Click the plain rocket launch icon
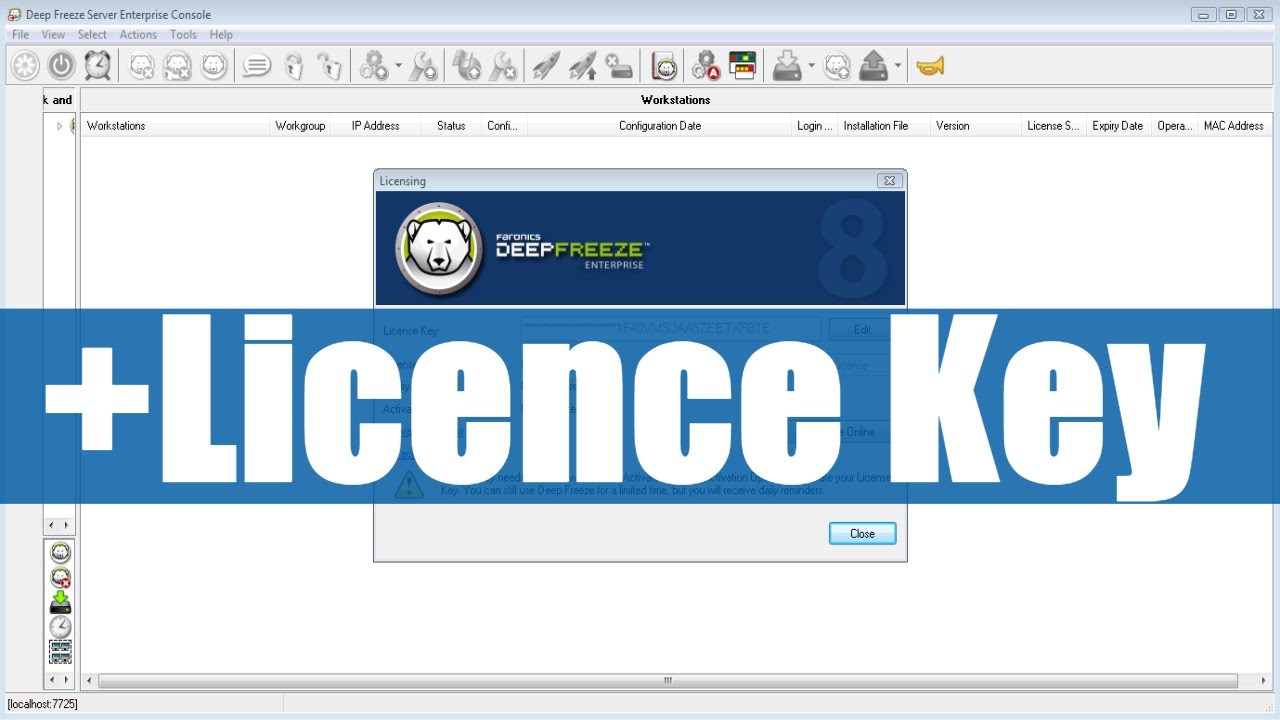The height and width of the screenshot is (720, 1280). coord(546,66)
